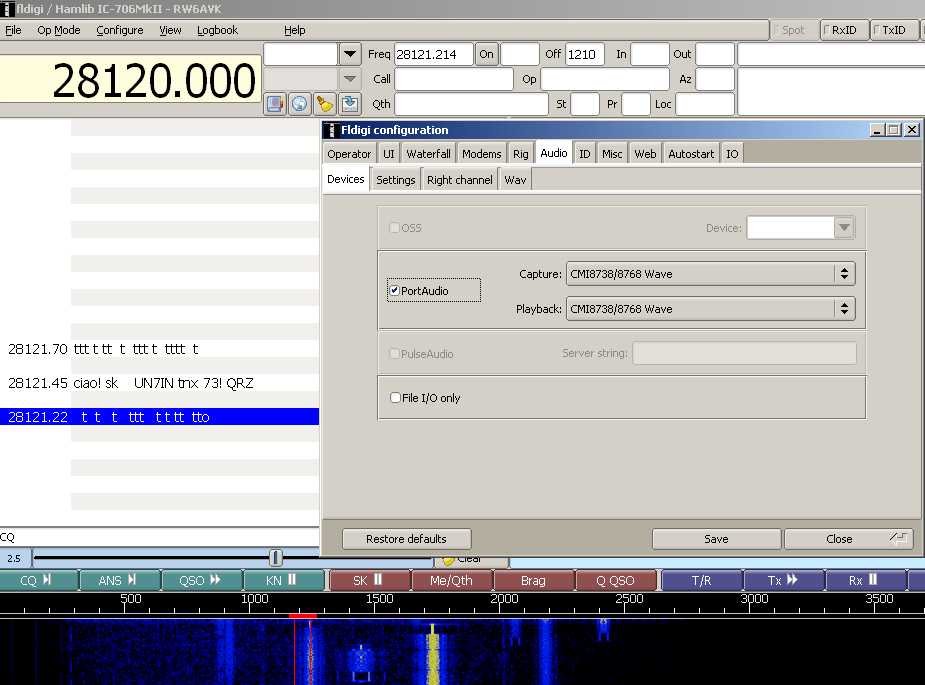Screen dimensions: 925x685
Task: Open the Op Mode menu
Action: [x=59, y=30]
